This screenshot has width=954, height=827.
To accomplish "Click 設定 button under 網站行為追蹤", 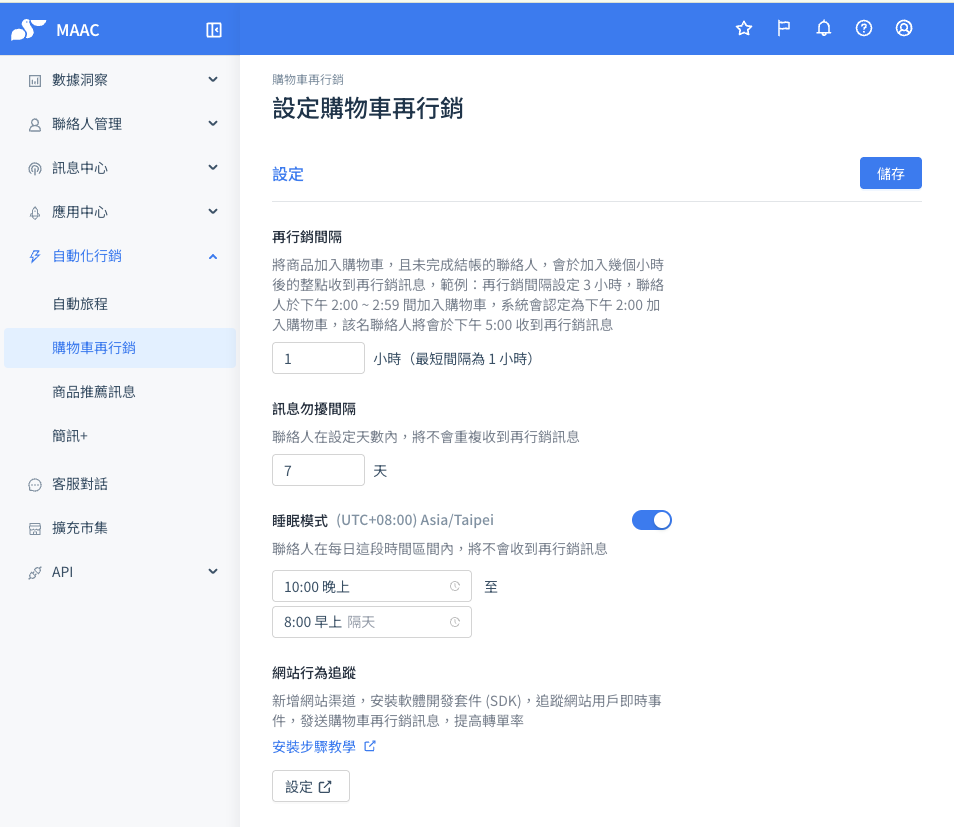I will 311,786.
